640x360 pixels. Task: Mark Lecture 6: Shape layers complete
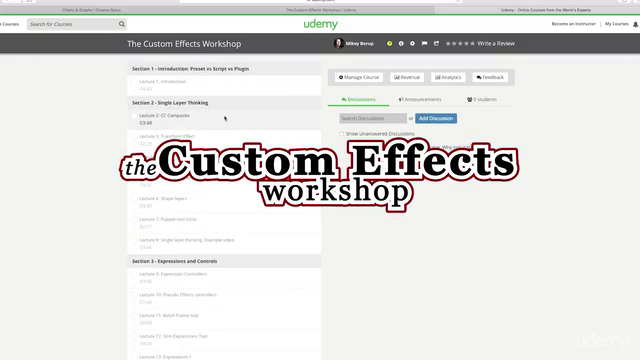134,198
